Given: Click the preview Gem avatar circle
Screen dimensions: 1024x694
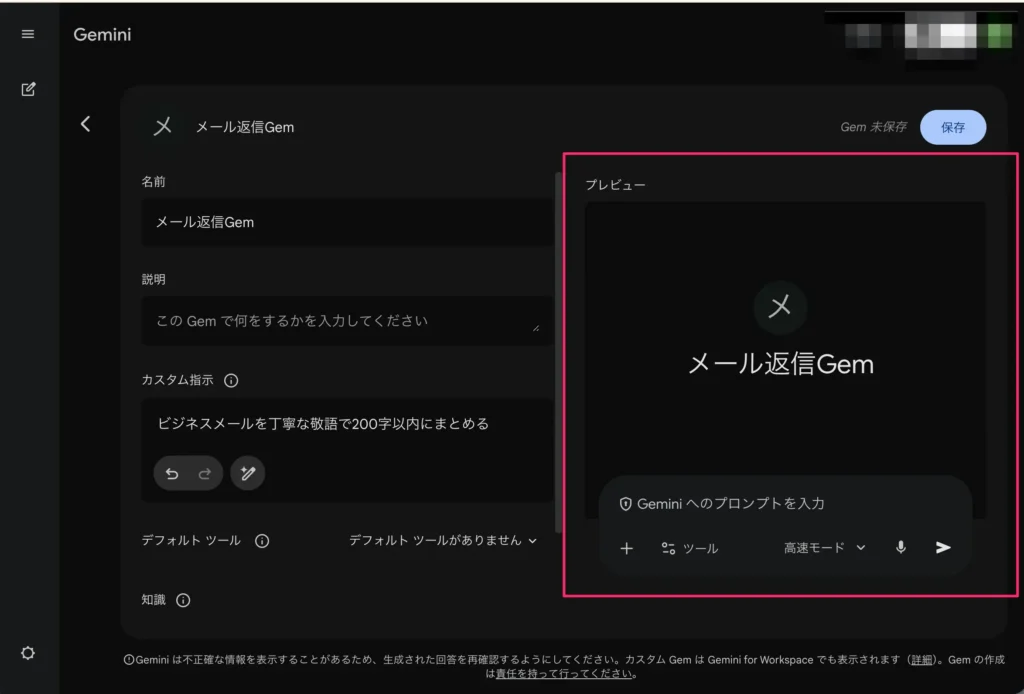Looking at the screenshot, I should pyautogui.click(x=780, y=307).
